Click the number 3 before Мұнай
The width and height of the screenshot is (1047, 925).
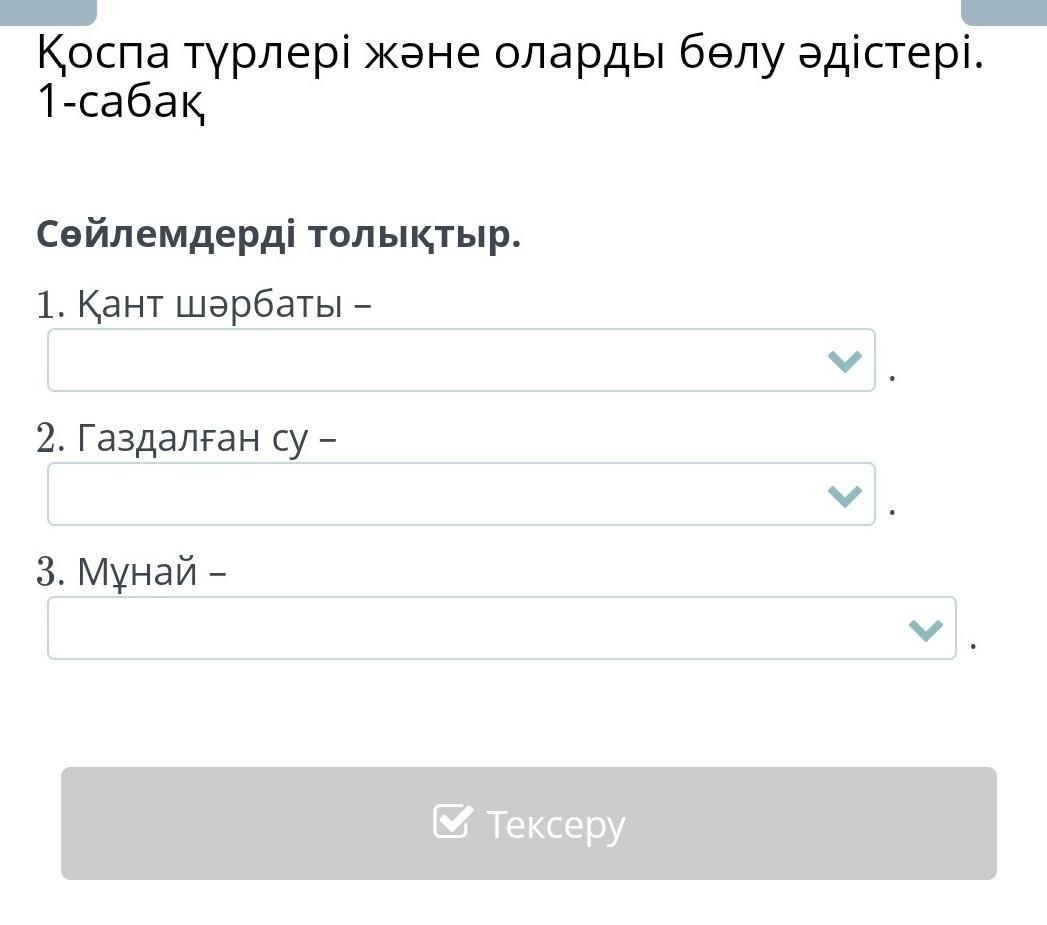49,572
